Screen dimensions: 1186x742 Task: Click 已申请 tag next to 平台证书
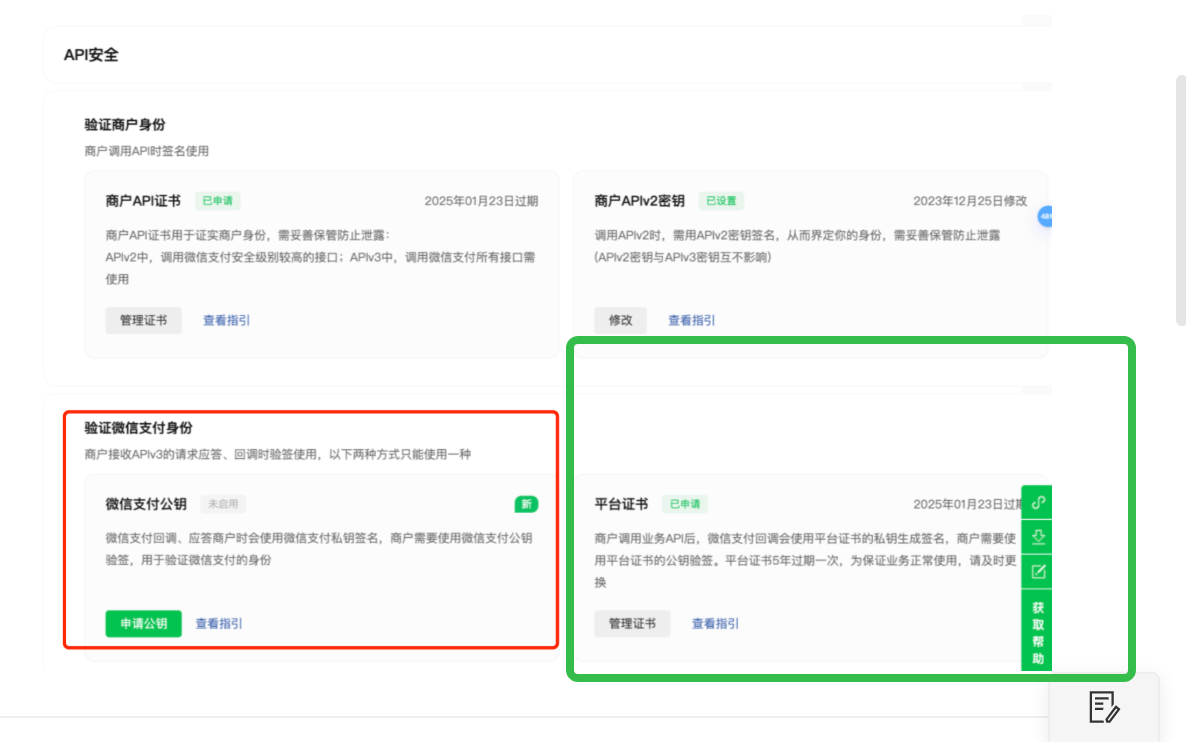pyautogui.click(x=685, y=504)
